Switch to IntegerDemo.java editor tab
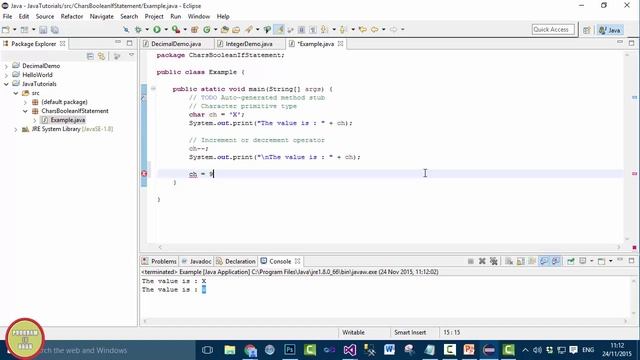 coord(249,44)
